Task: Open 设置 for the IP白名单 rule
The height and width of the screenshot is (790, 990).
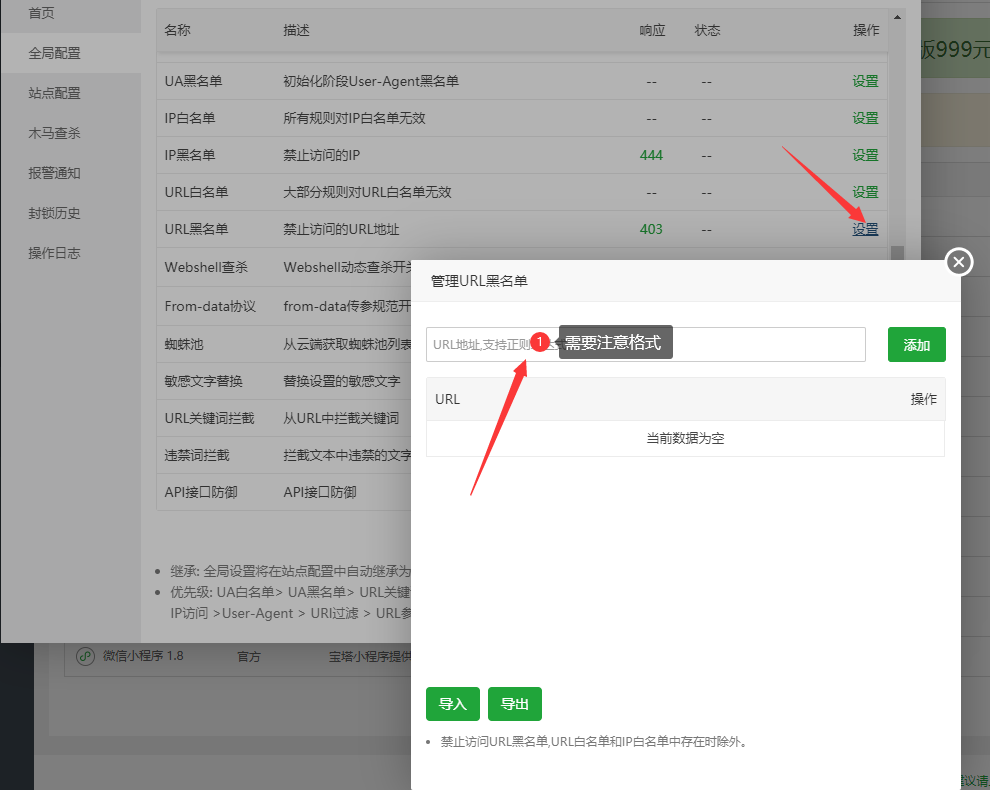Action: coord(865,117)
